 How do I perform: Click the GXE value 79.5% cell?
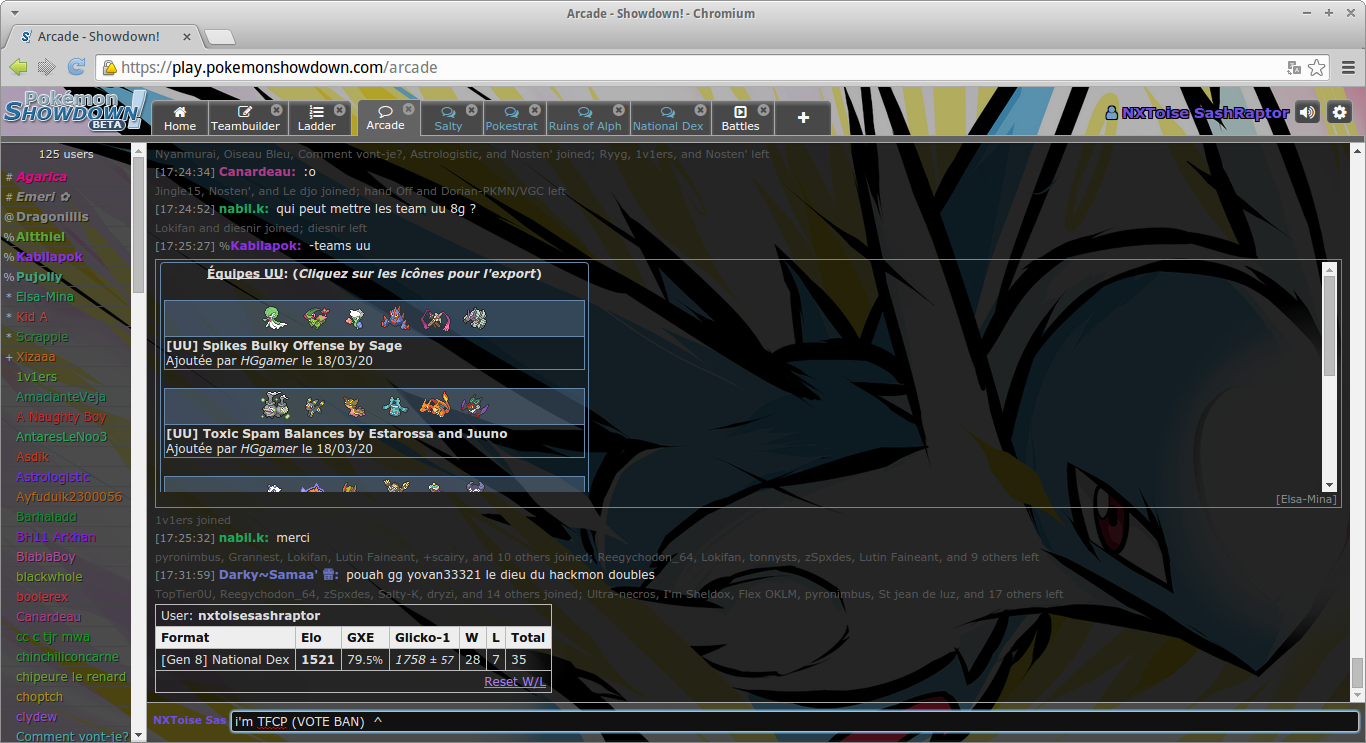(364, 660)
